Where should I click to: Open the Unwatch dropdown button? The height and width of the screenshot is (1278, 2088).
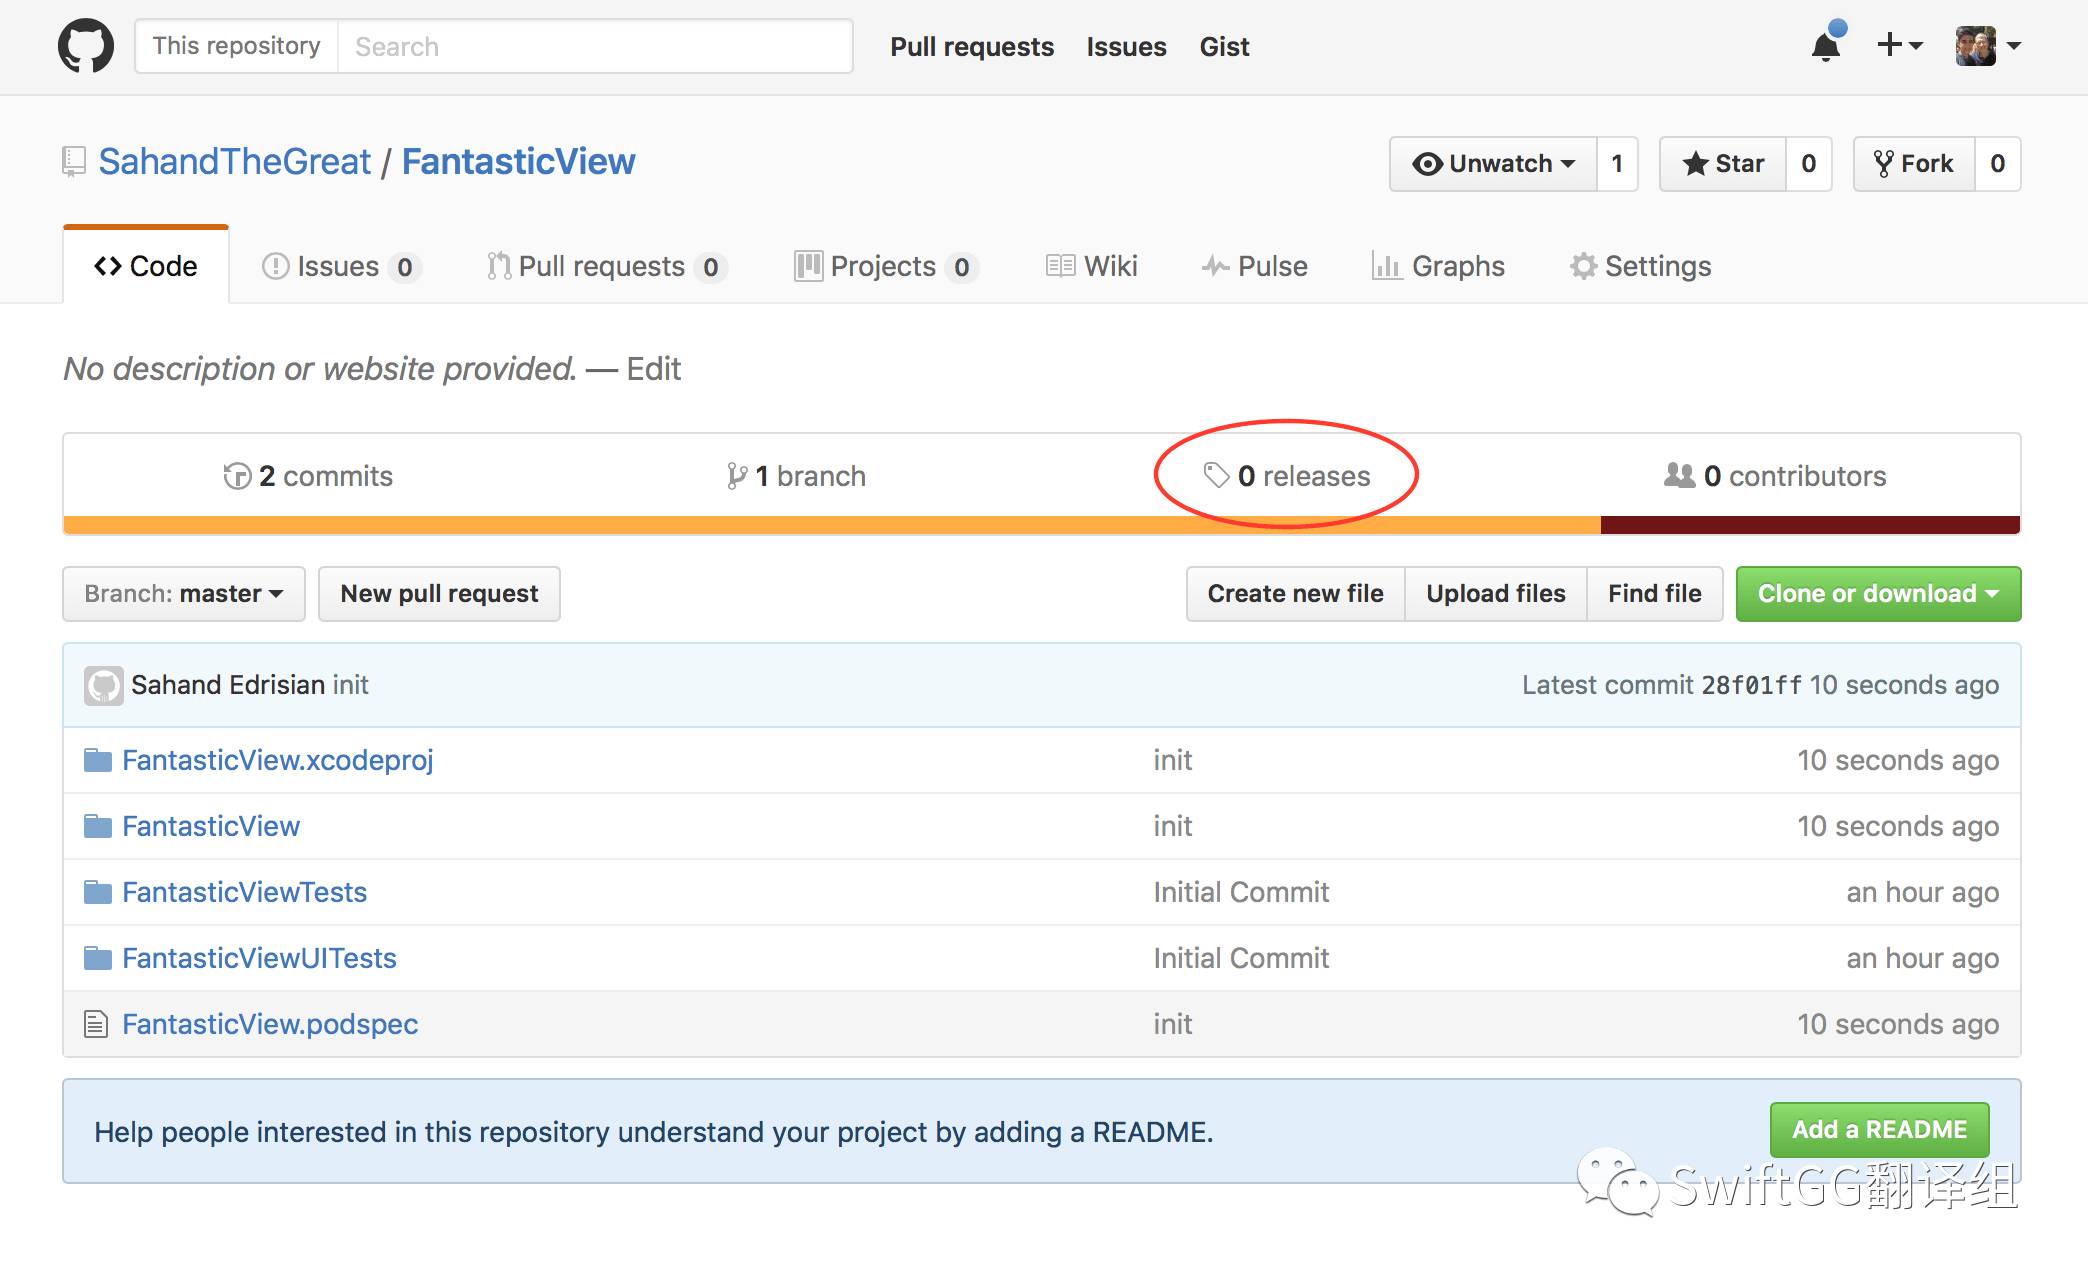tap(1493, 163)
